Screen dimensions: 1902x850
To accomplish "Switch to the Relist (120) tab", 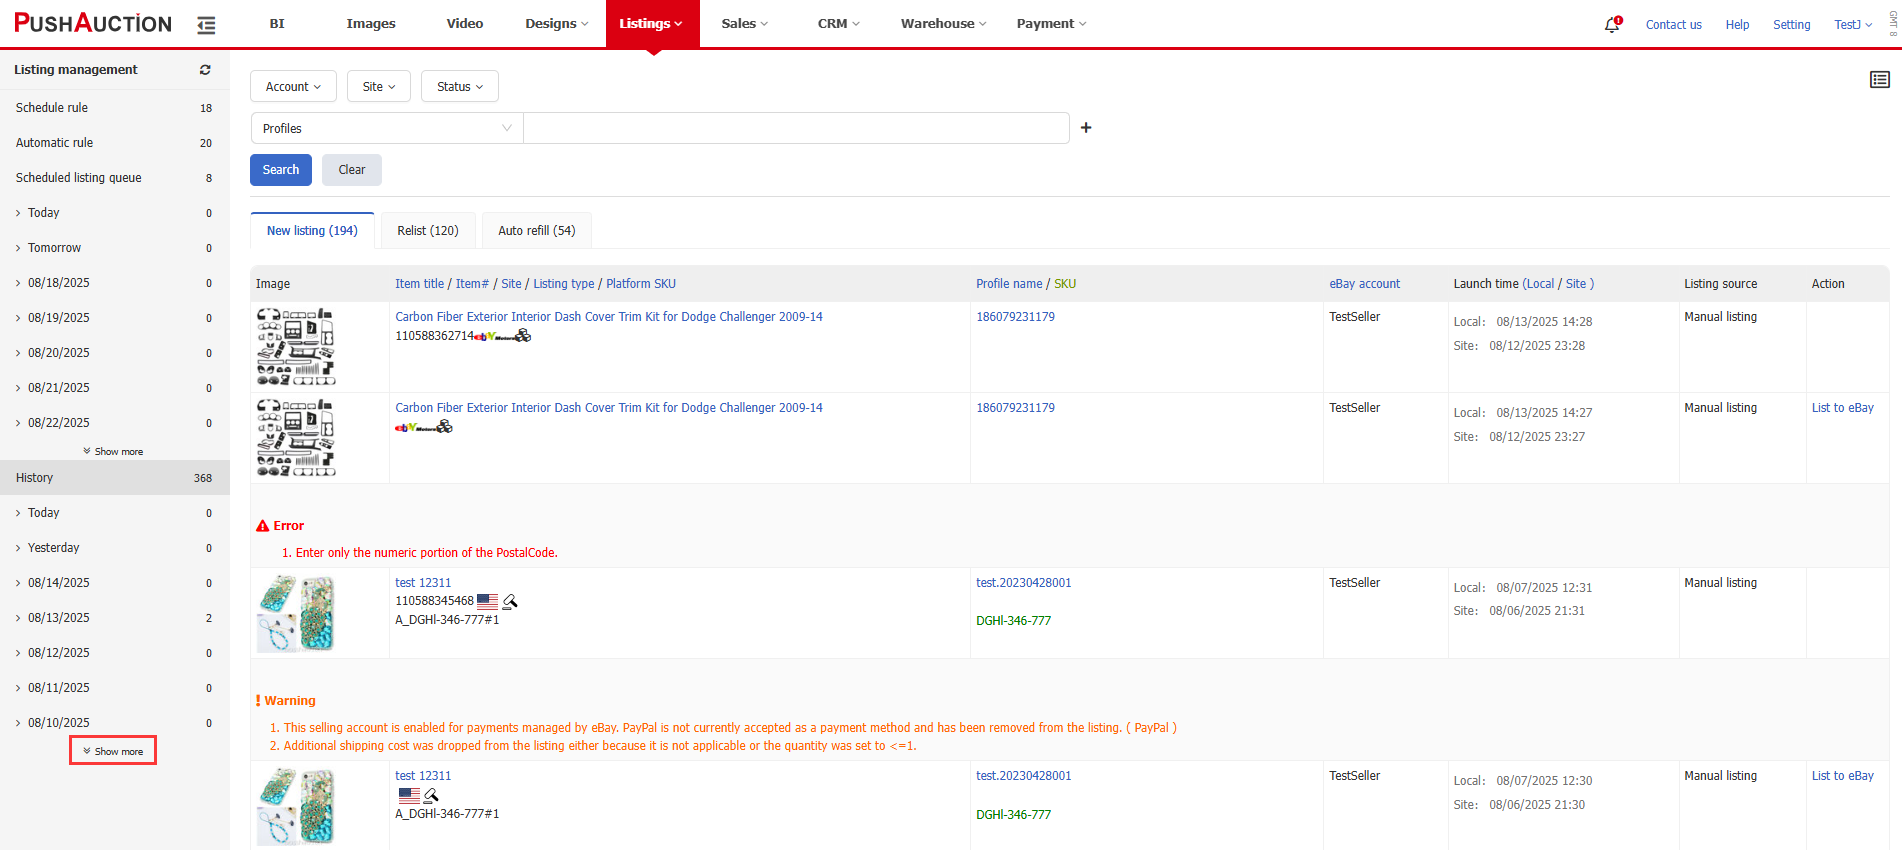I will coord(428,231).
